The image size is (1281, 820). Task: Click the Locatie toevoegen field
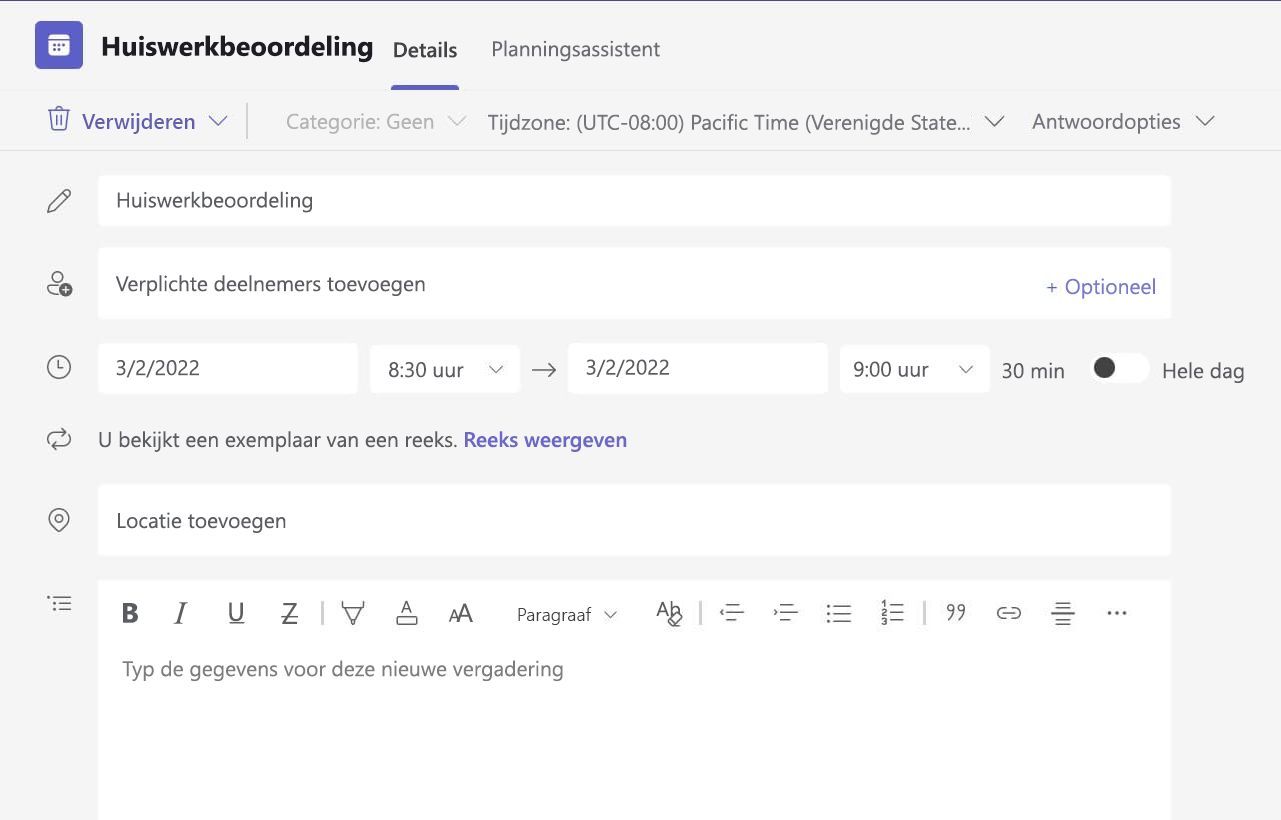pos(634,520)
